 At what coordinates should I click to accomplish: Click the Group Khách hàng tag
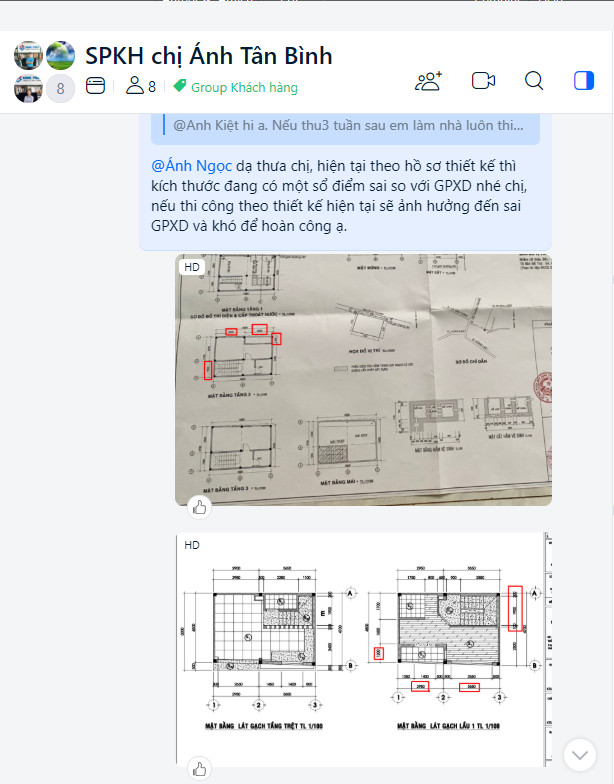236,87
